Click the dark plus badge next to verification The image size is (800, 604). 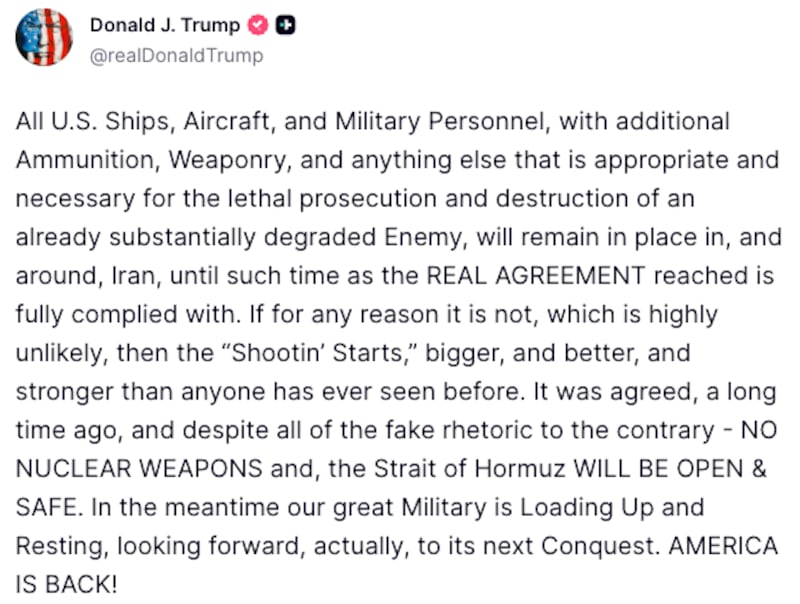(x=287, y=26)
